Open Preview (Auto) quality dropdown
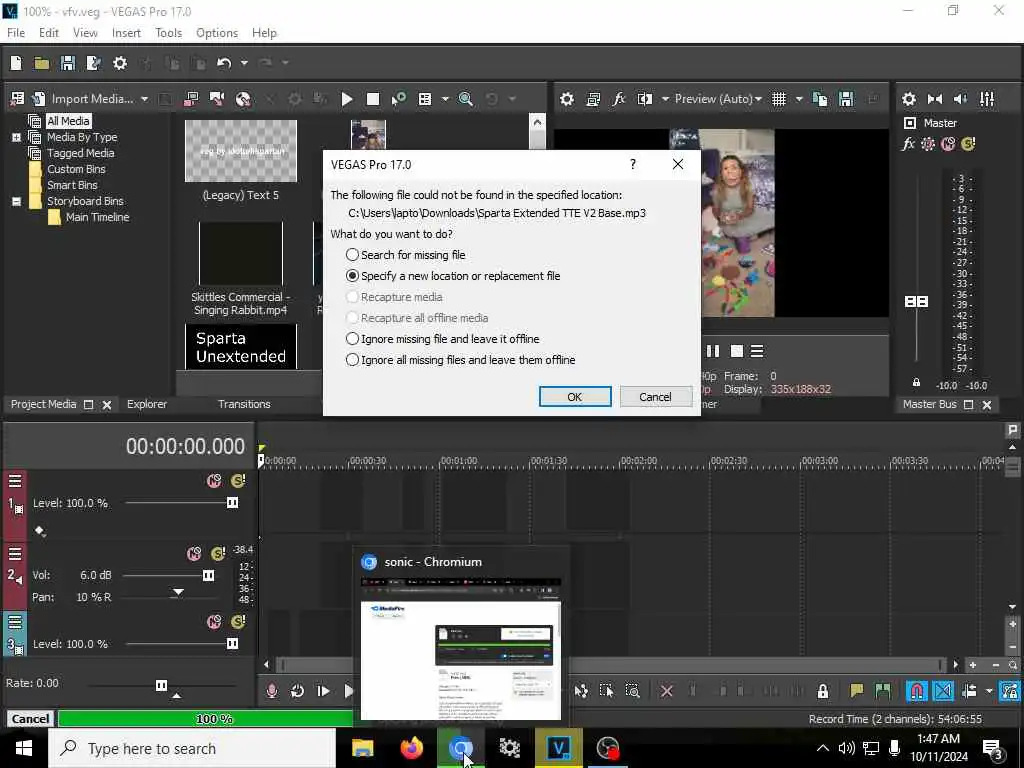 (x=718, y=99)
